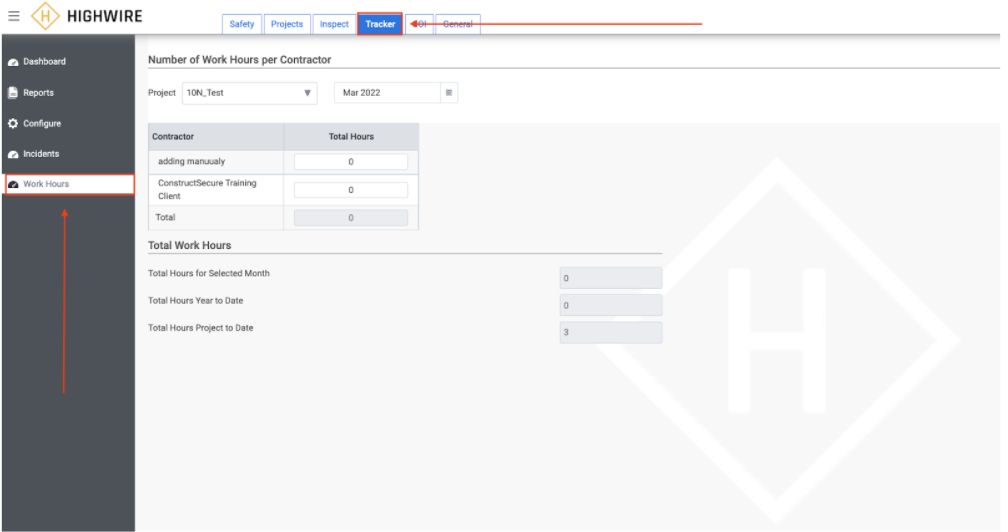Open Reports in the sidebar
1008x532 pixels.
click(x=68, y=93)
